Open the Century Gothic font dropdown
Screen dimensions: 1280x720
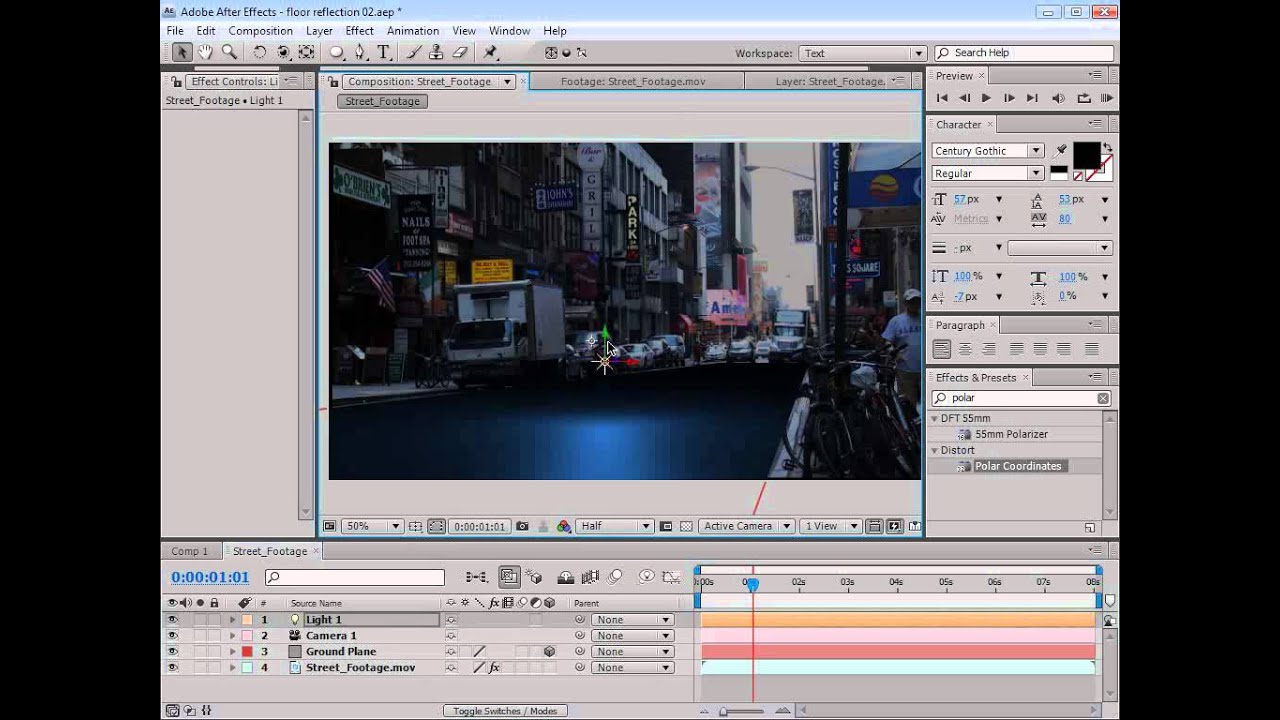988,150
